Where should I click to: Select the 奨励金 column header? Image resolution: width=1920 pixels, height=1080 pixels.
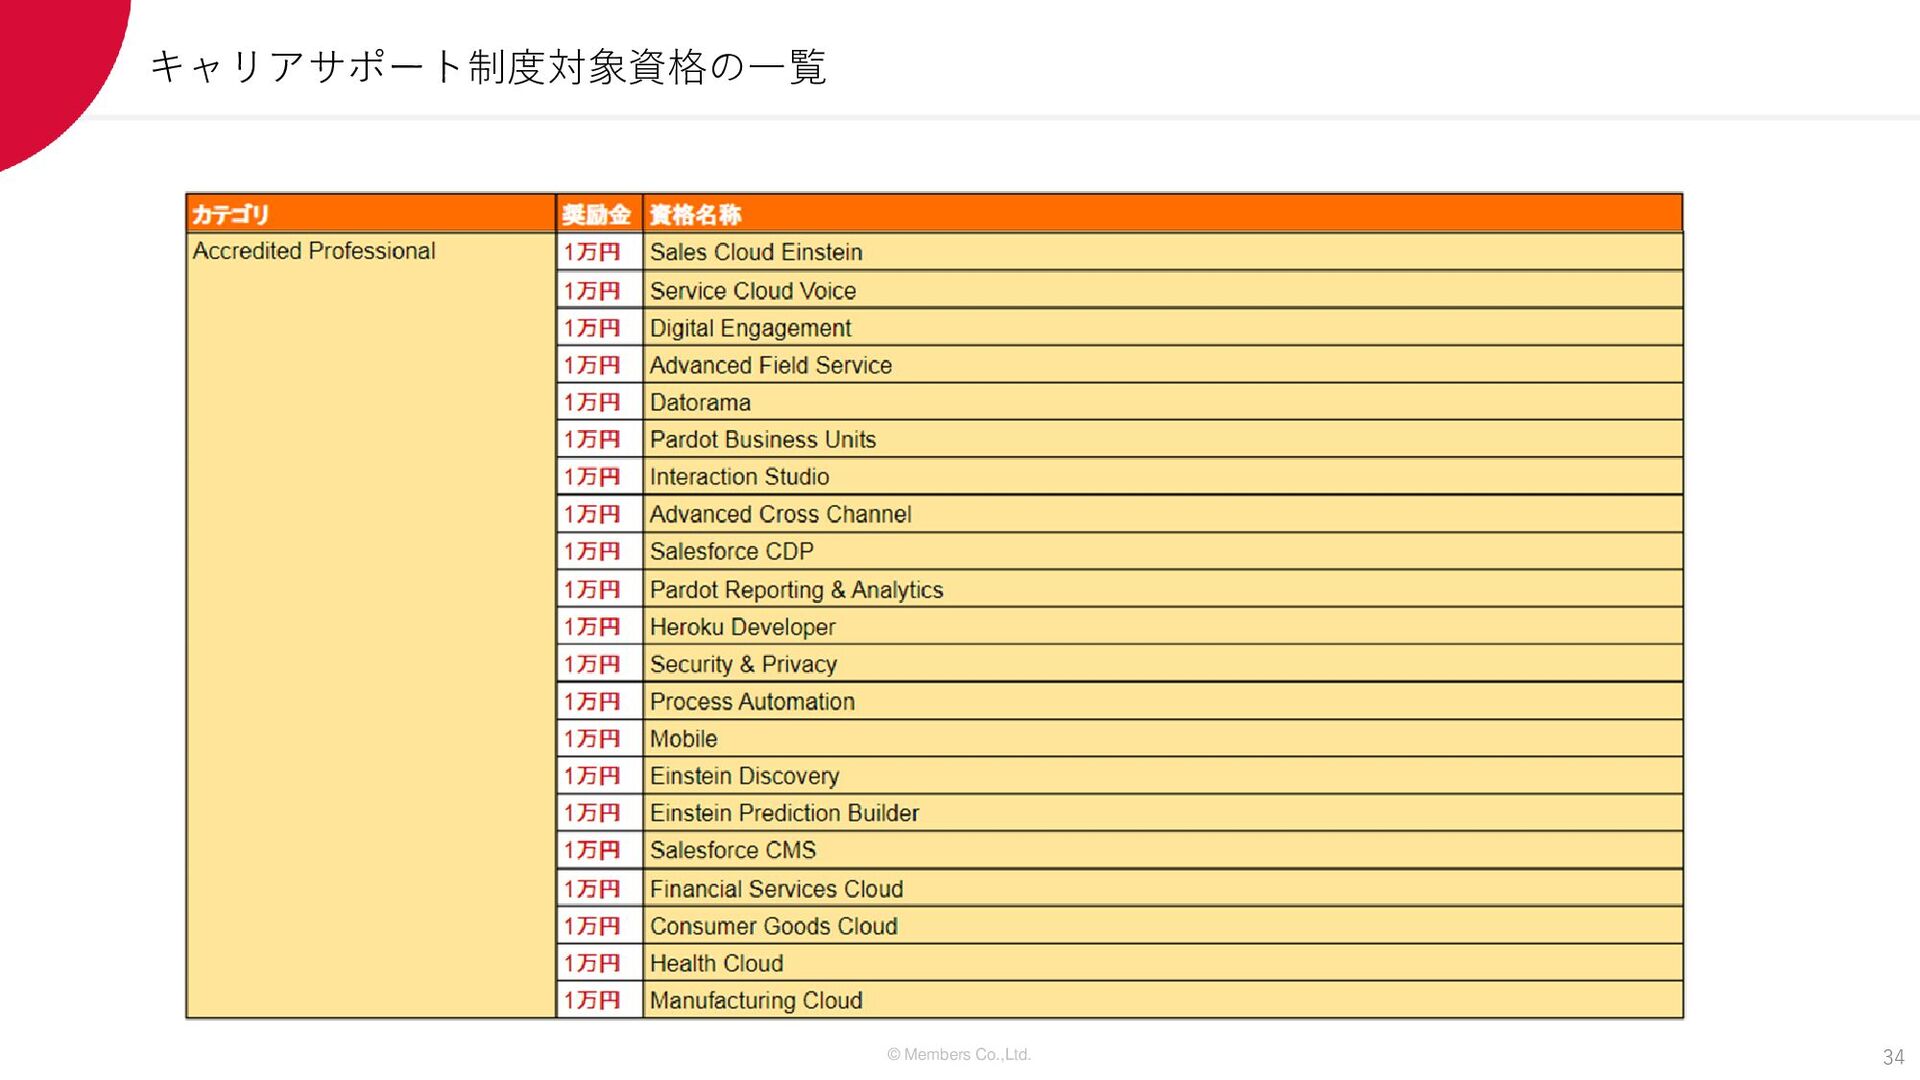pyautogui.click(x=599, y=214)
